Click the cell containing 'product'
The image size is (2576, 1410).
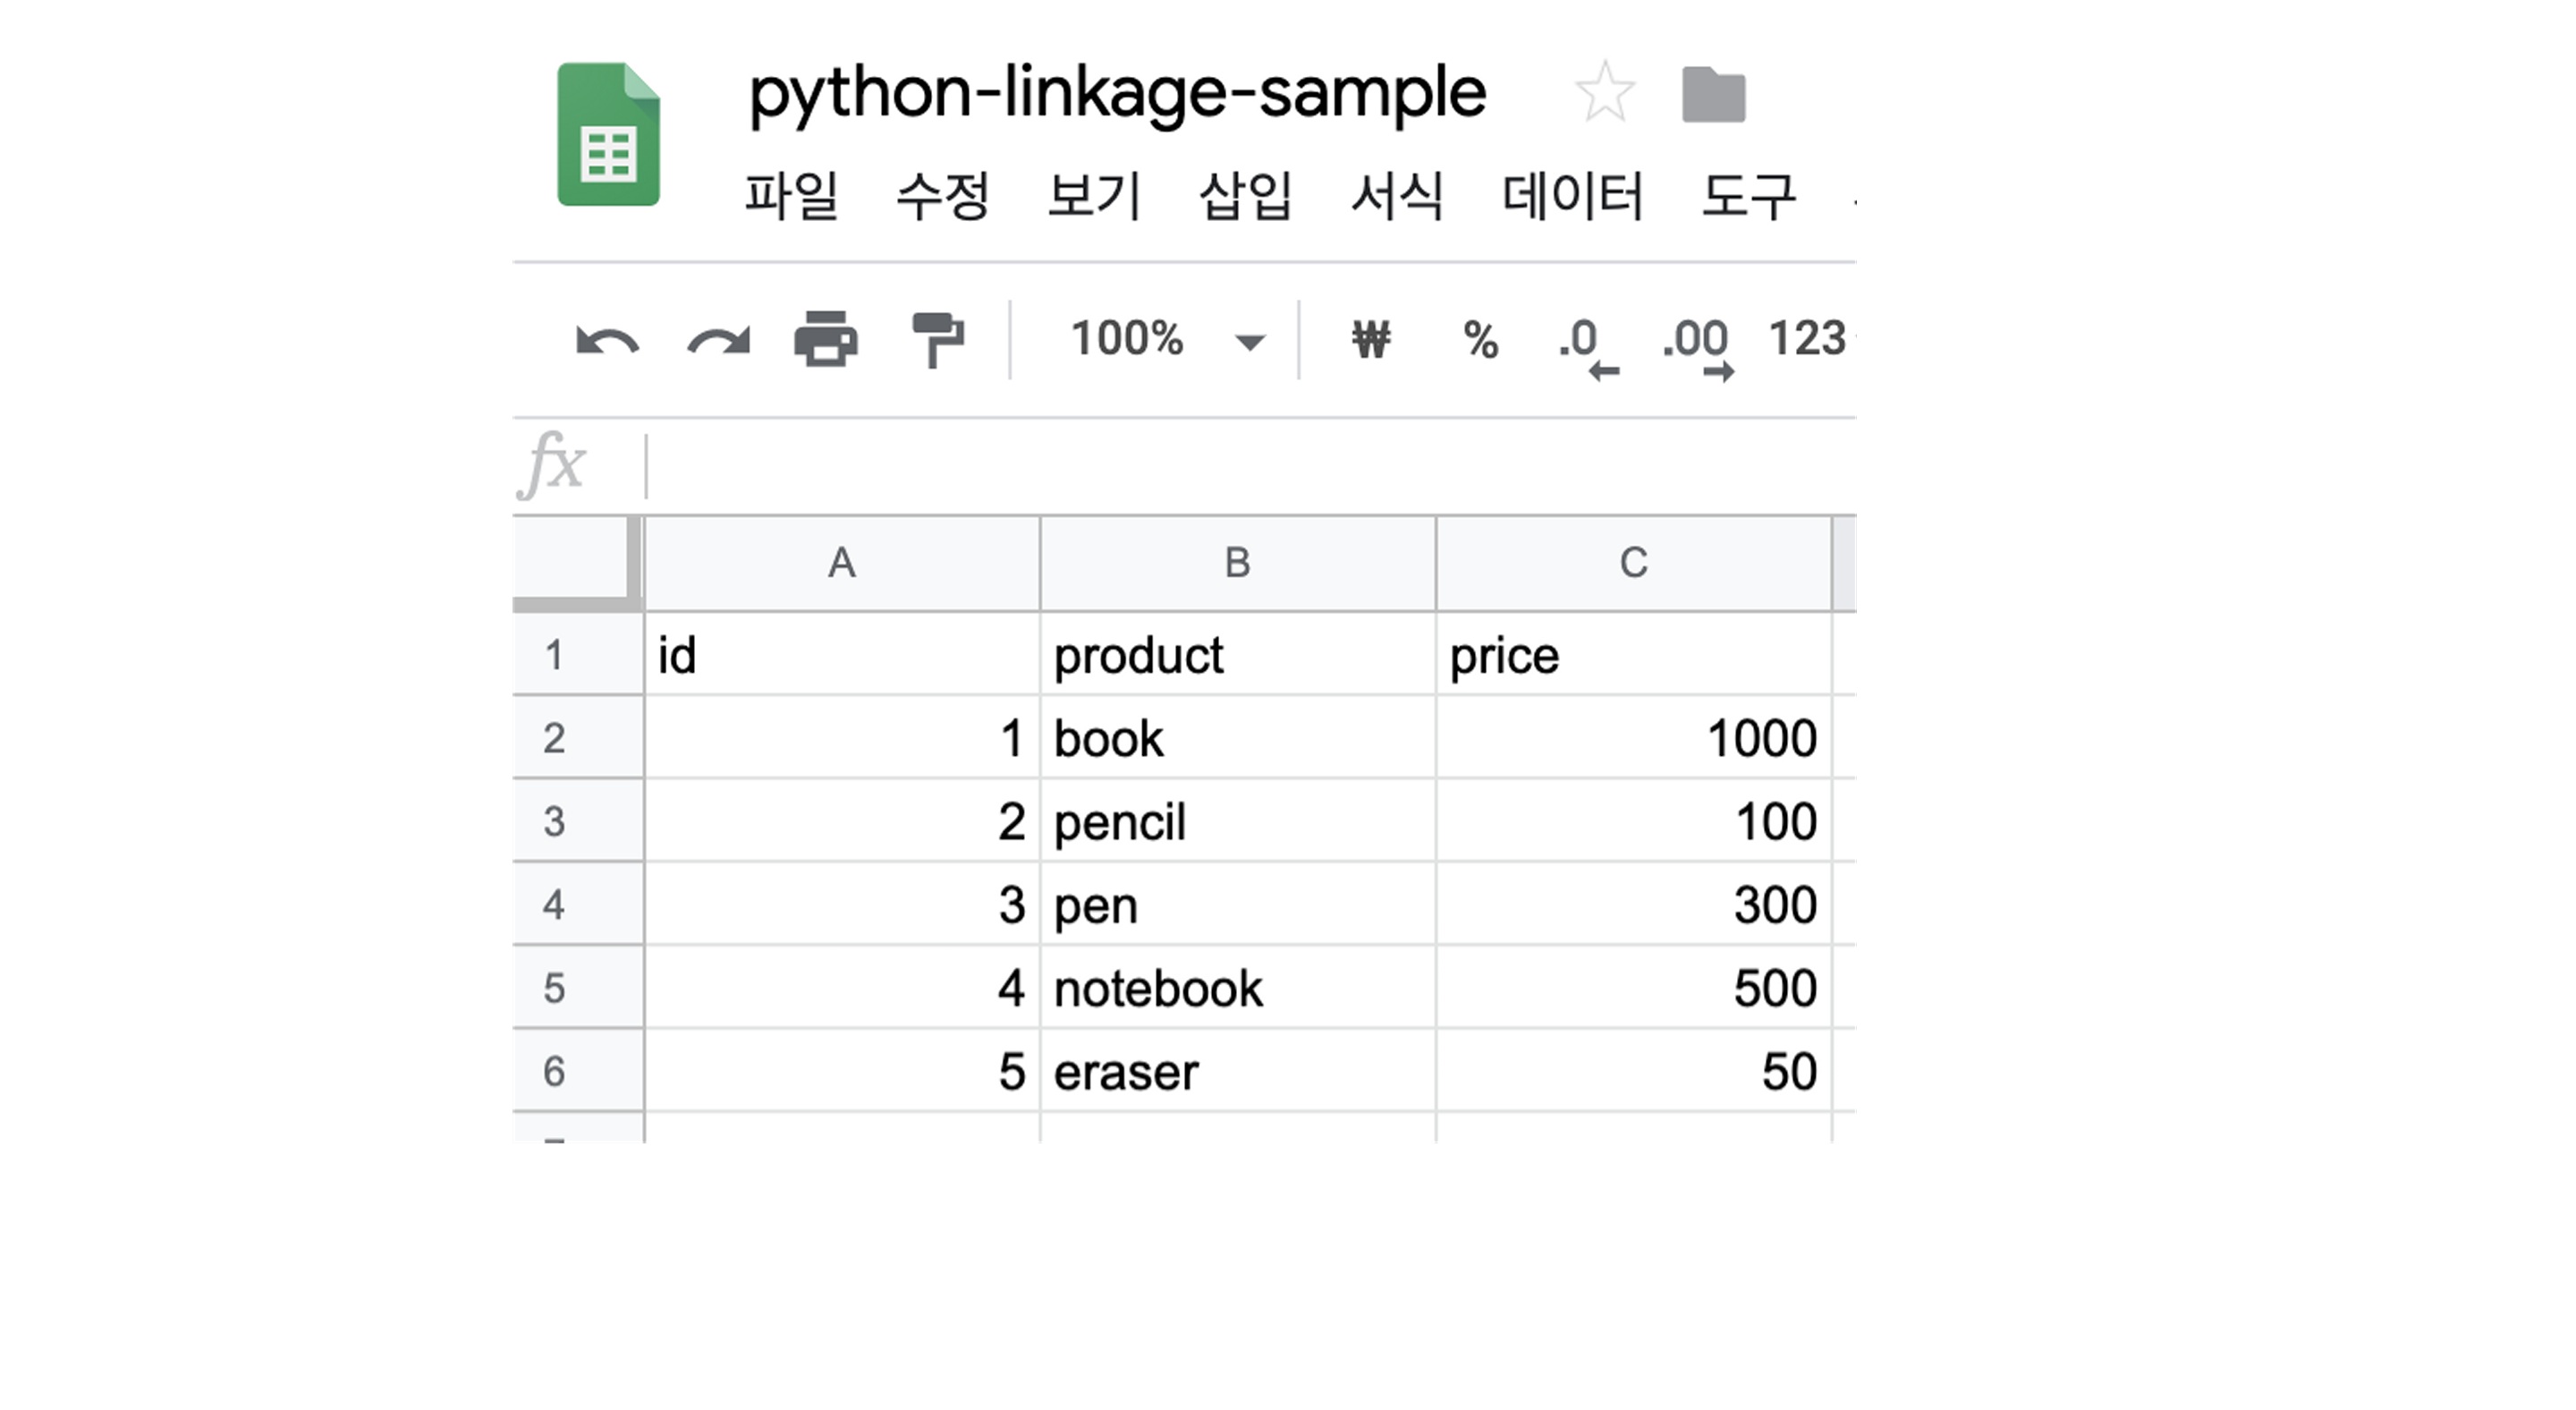pyautogui.click(x=1238, y=654)
